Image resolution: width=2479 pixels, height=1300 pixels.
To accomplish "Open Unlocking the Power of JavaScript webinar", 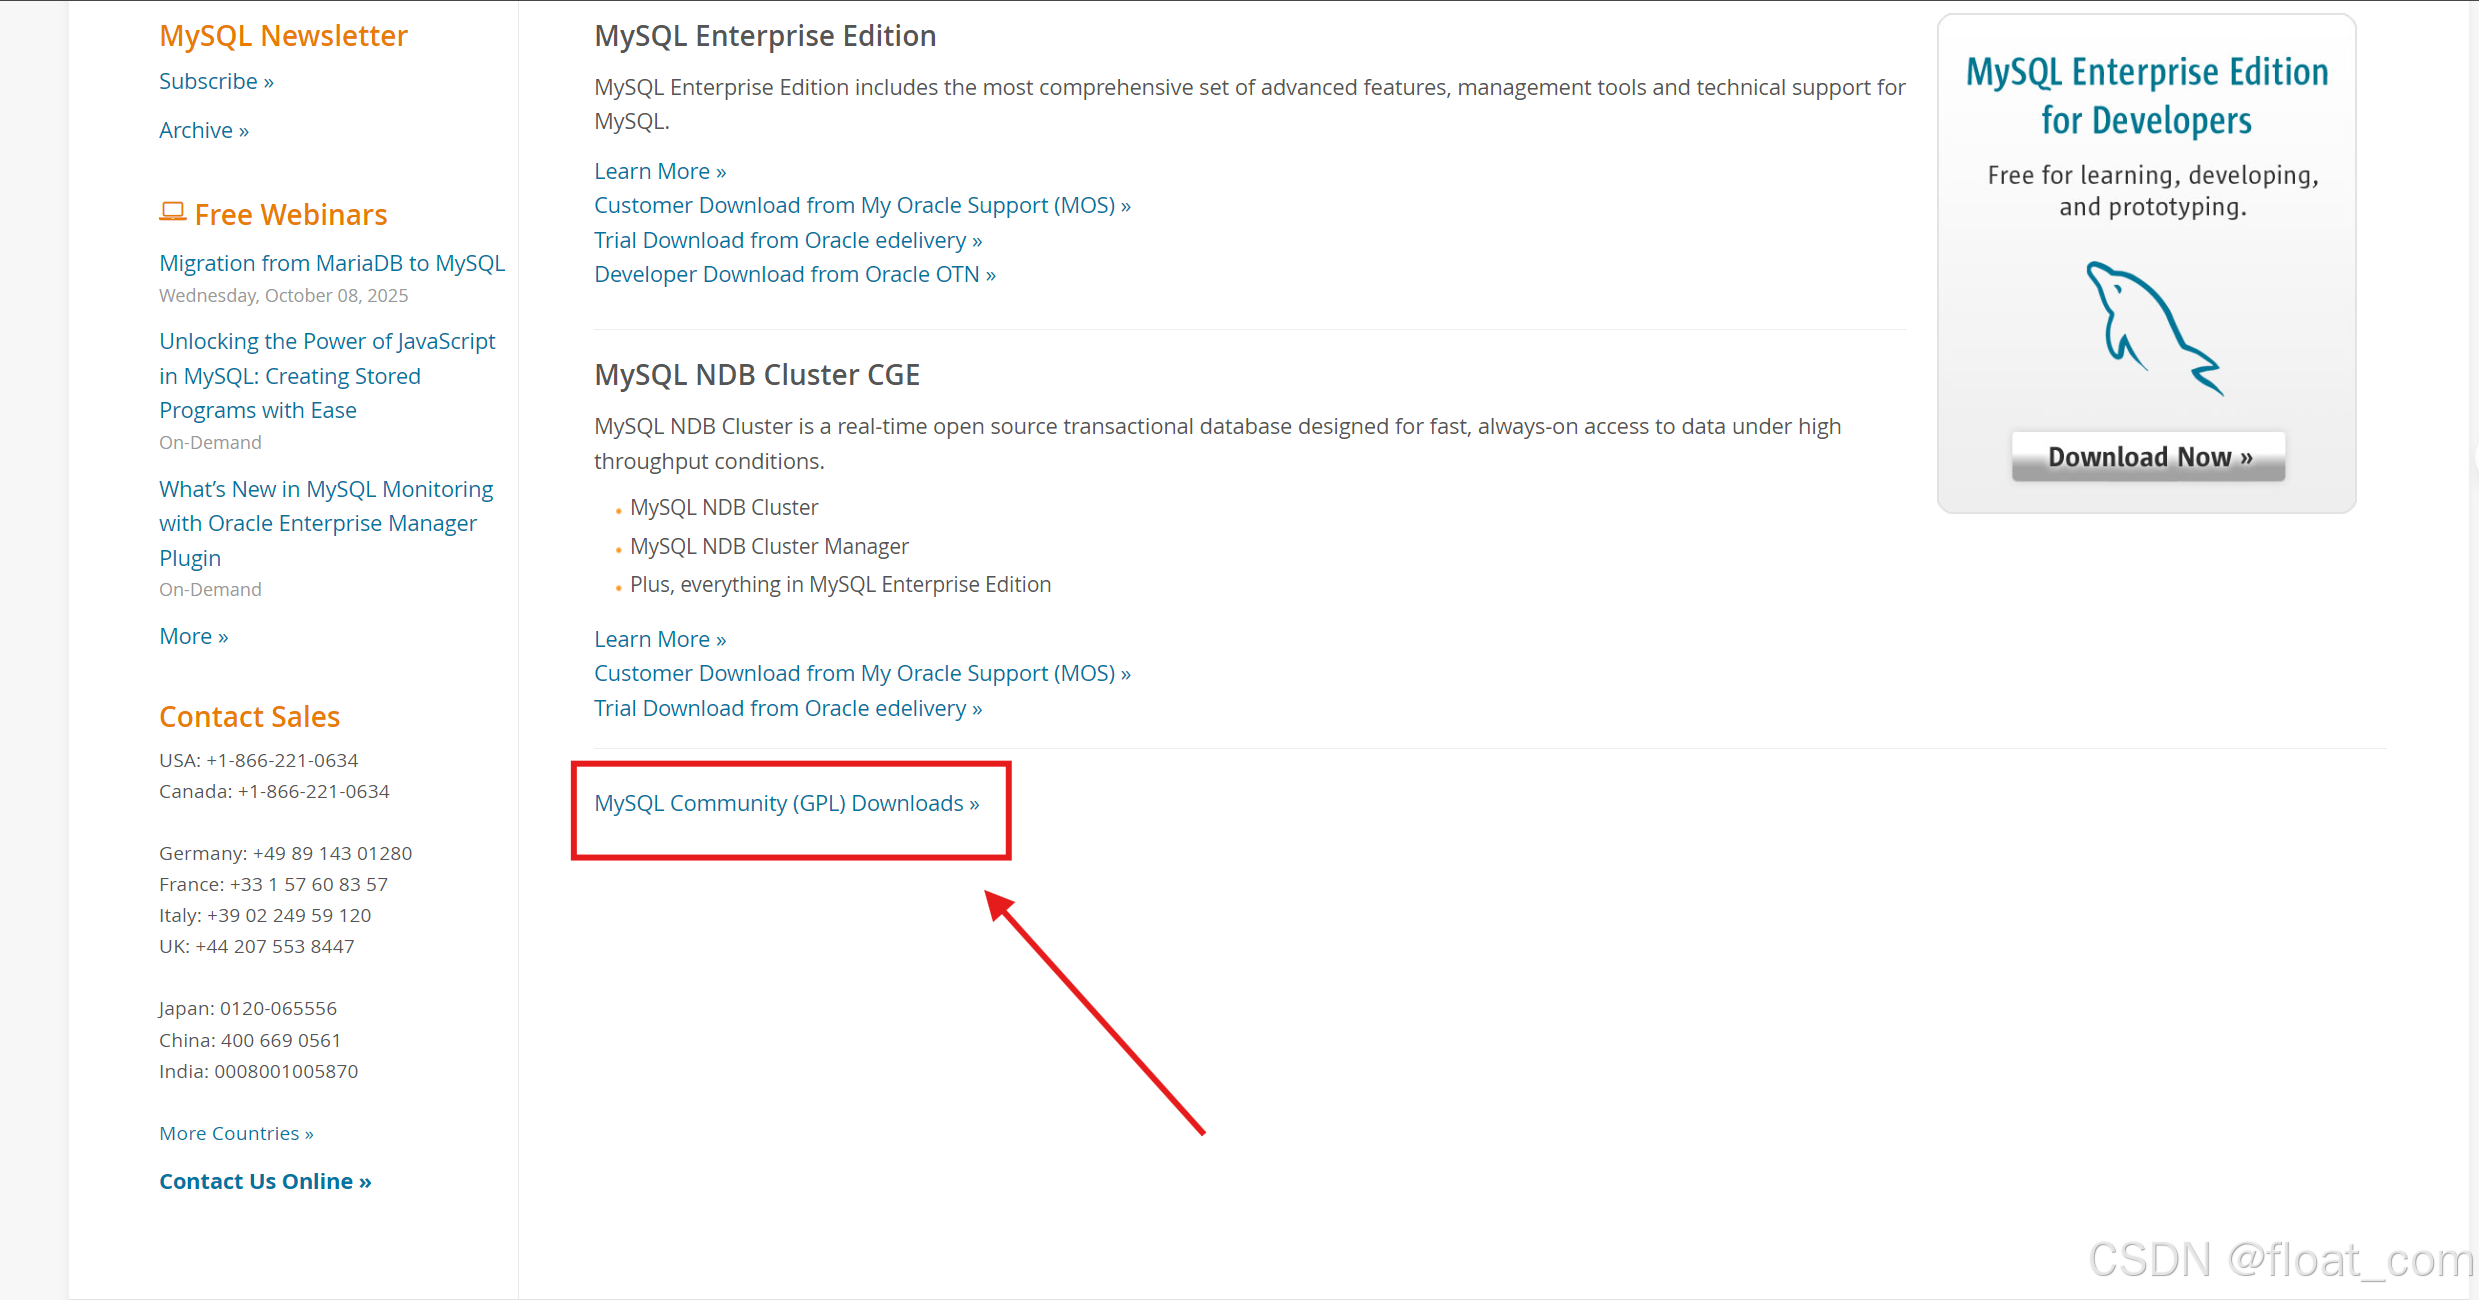I will tap(327, 376).
